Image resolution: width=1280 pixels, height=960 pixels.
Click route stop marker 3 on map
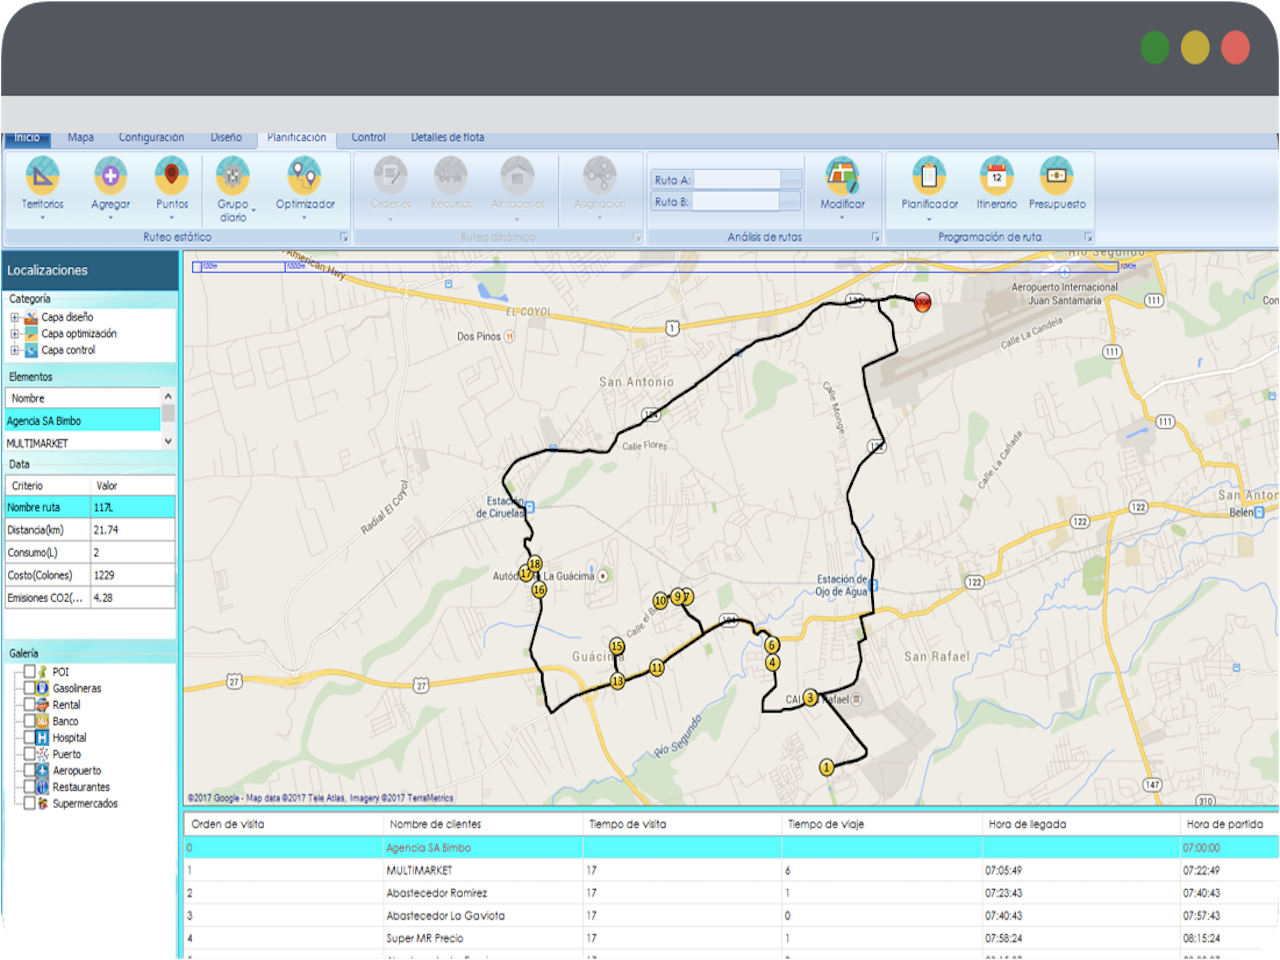(810, 698)
